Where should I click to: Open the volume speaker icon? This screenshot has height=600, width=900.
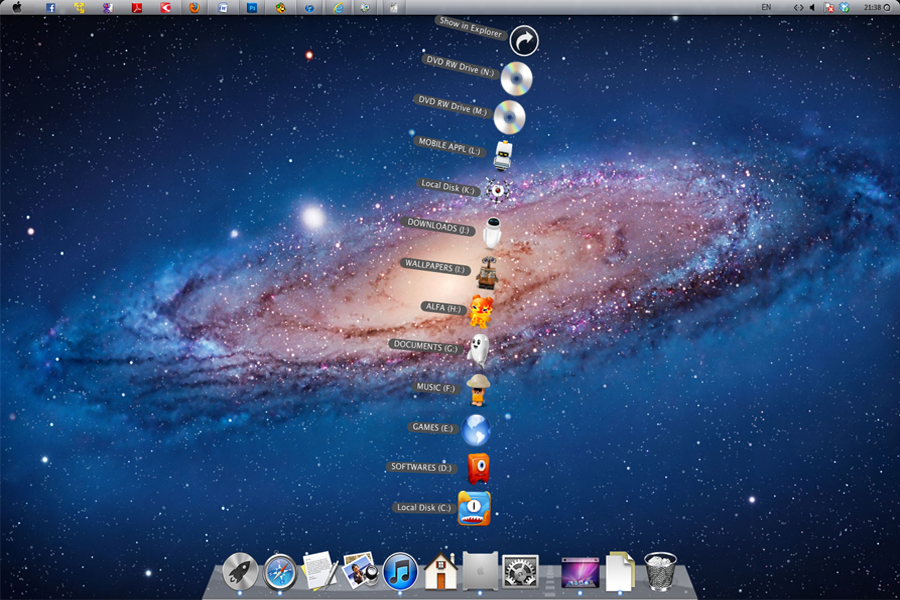tap(812, 7)
